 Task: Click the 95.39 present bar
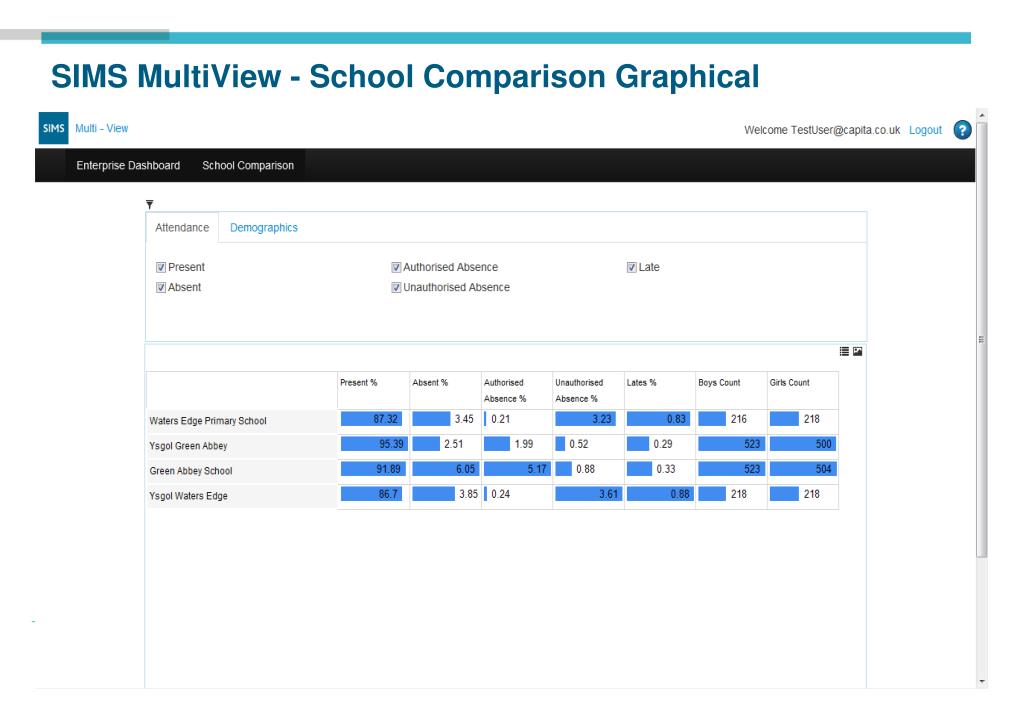click(x=374, y=444)
